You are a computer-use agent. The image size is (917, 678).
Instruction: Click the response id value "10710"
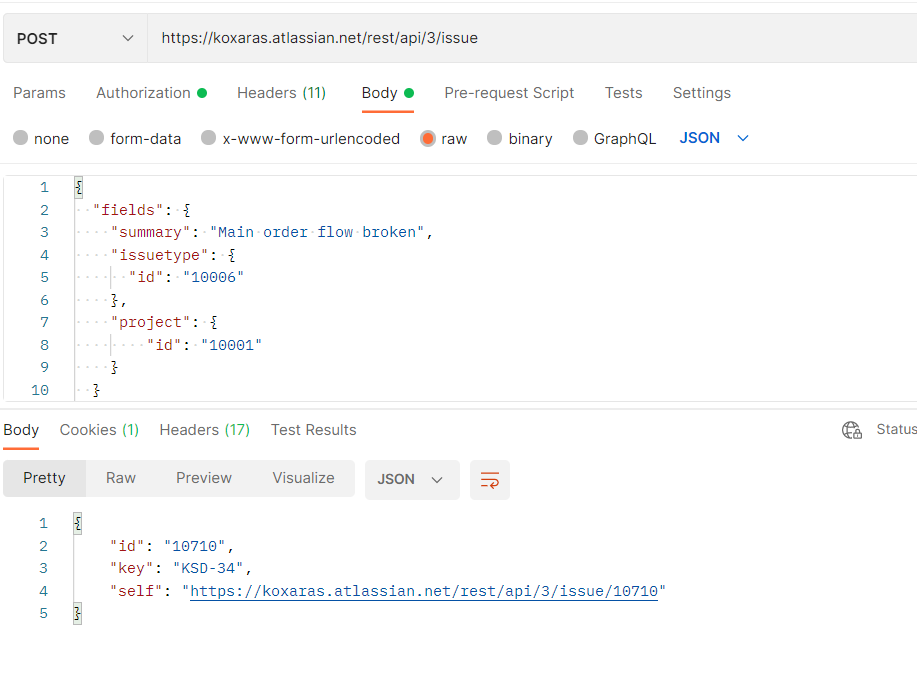click(195, 546)
